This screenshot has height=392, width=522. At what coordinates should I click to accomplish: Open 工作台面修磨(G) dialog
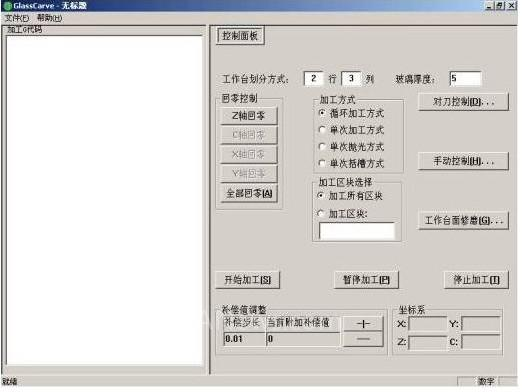pyautogui.click(x=463, y=220)
